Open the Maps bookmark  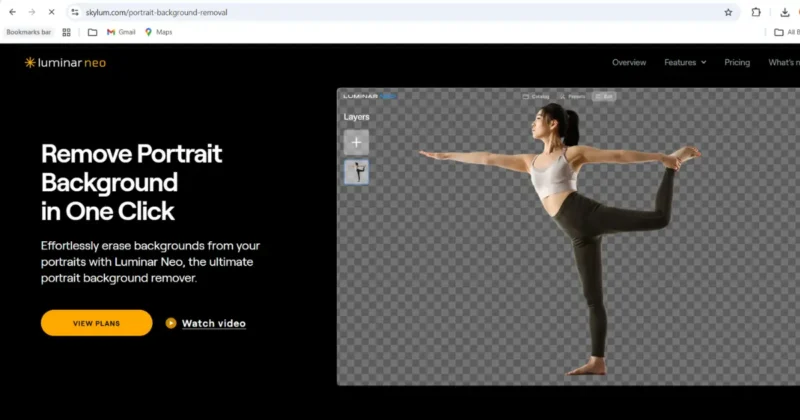click(x=158, y=32)
